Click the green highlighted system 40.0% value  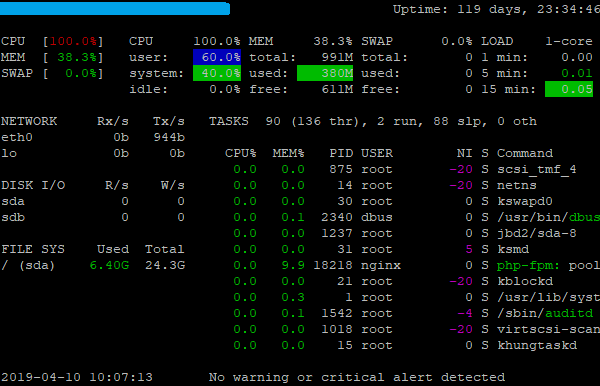pos(217,73)
